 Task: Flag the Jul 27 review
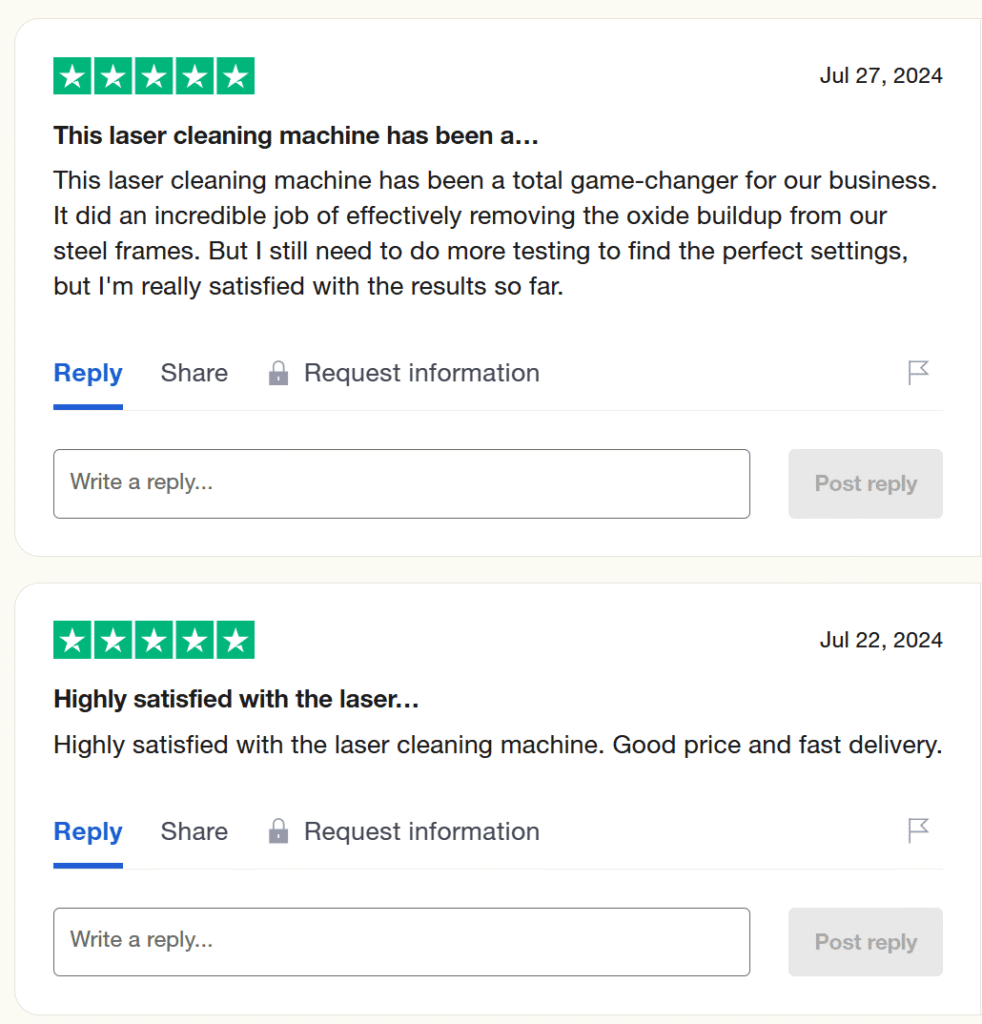[x=918, y=373]
